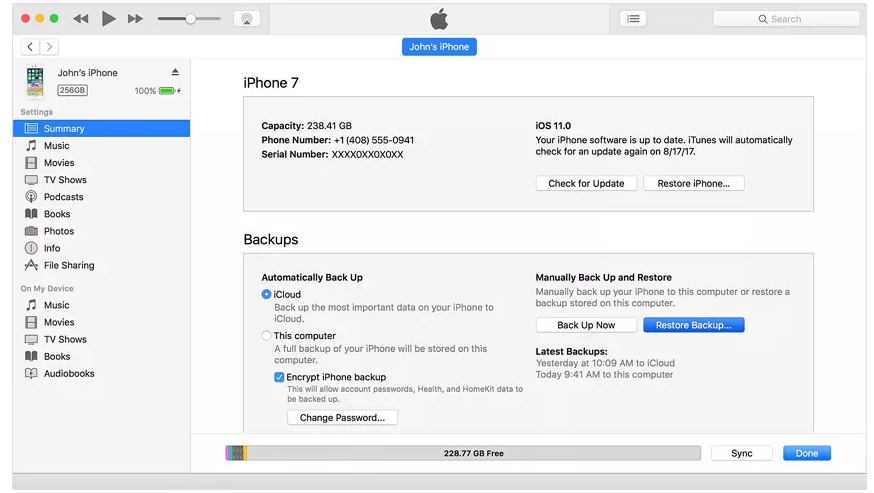Click the Capacity: 238.41 GB text
Viewport: 874px width, 493px height.
tap(307, 125)
